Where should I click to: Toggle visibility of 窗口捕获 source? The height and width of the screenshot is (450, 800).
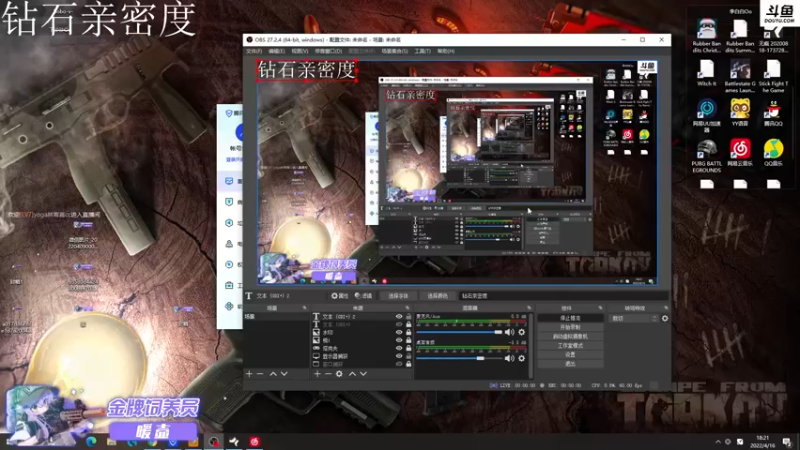(x=399, y=364)
